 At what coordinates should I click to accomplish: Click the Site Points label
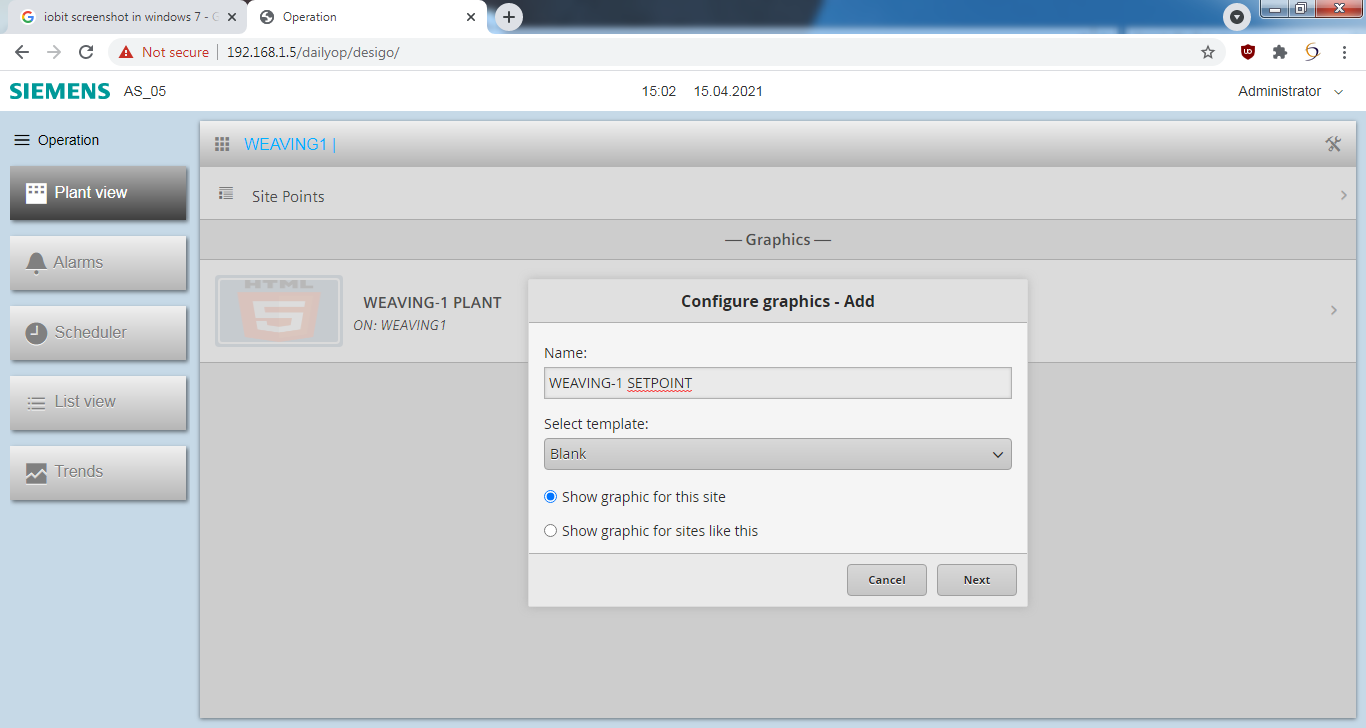tap(288, 196)
